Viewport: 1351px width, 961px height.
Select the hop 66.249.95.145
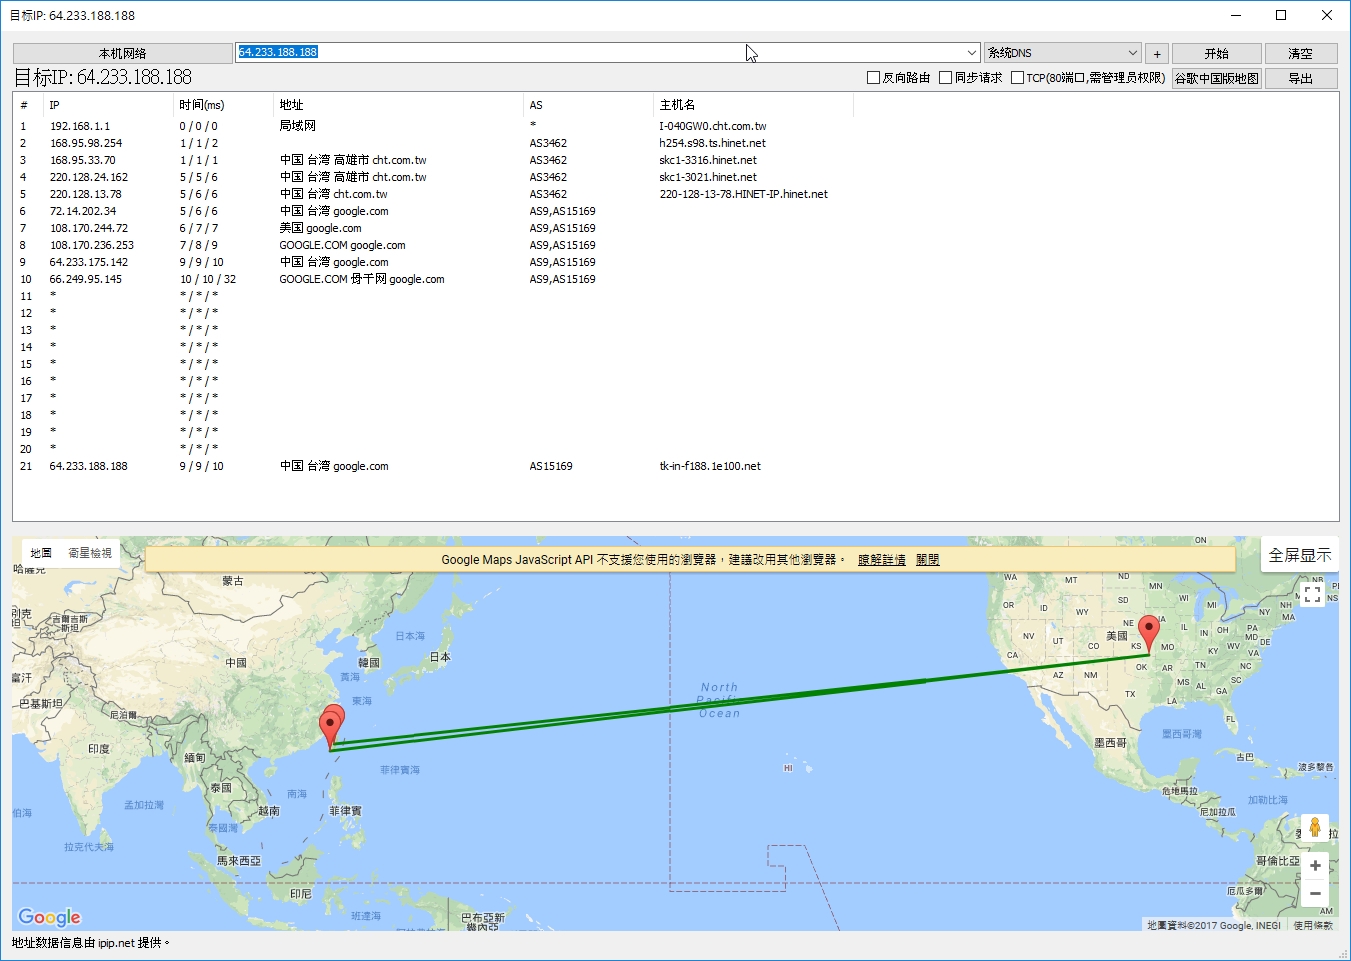click(x=86, y=279)
